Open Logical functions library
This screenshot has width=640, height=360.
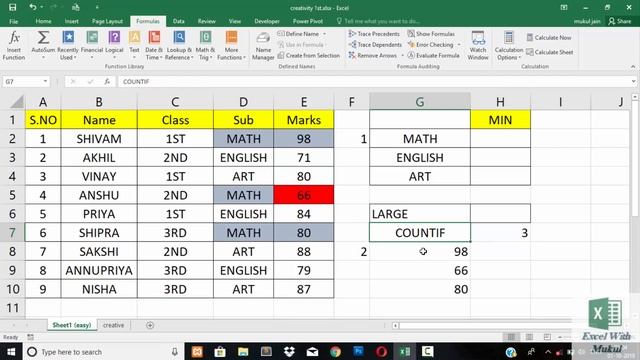tap(114, 45)
